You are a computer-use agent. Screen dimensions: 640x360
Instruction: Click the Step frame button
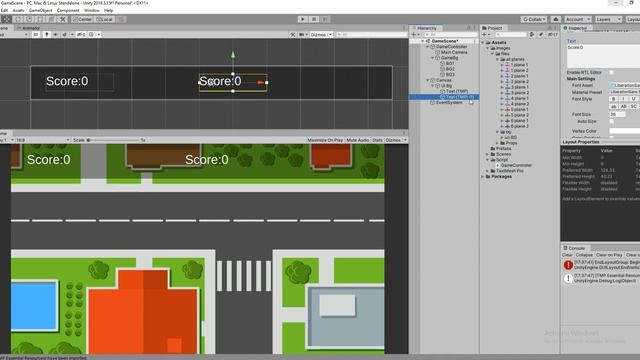coord(325,19)
